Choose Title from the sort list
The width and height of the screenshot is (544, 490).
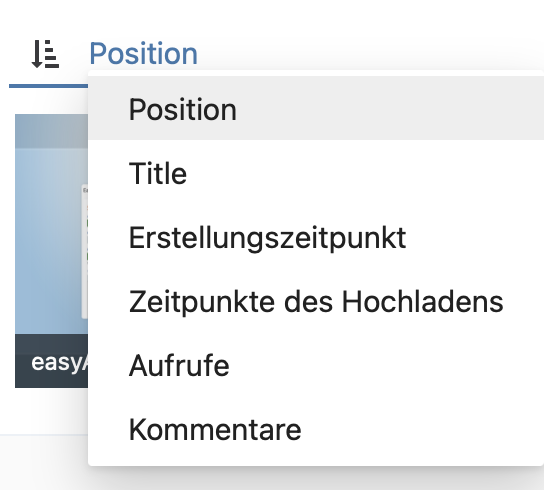[316, 173]
